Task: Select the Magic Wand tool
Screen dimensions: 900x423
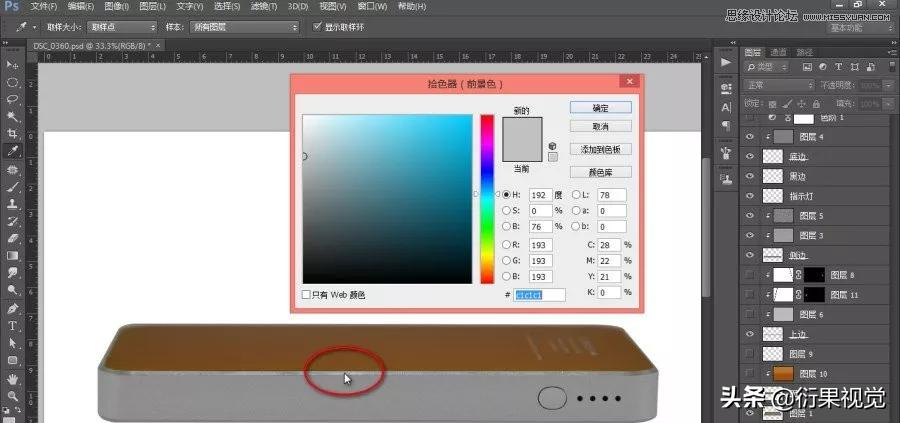Action: (12, 117)
